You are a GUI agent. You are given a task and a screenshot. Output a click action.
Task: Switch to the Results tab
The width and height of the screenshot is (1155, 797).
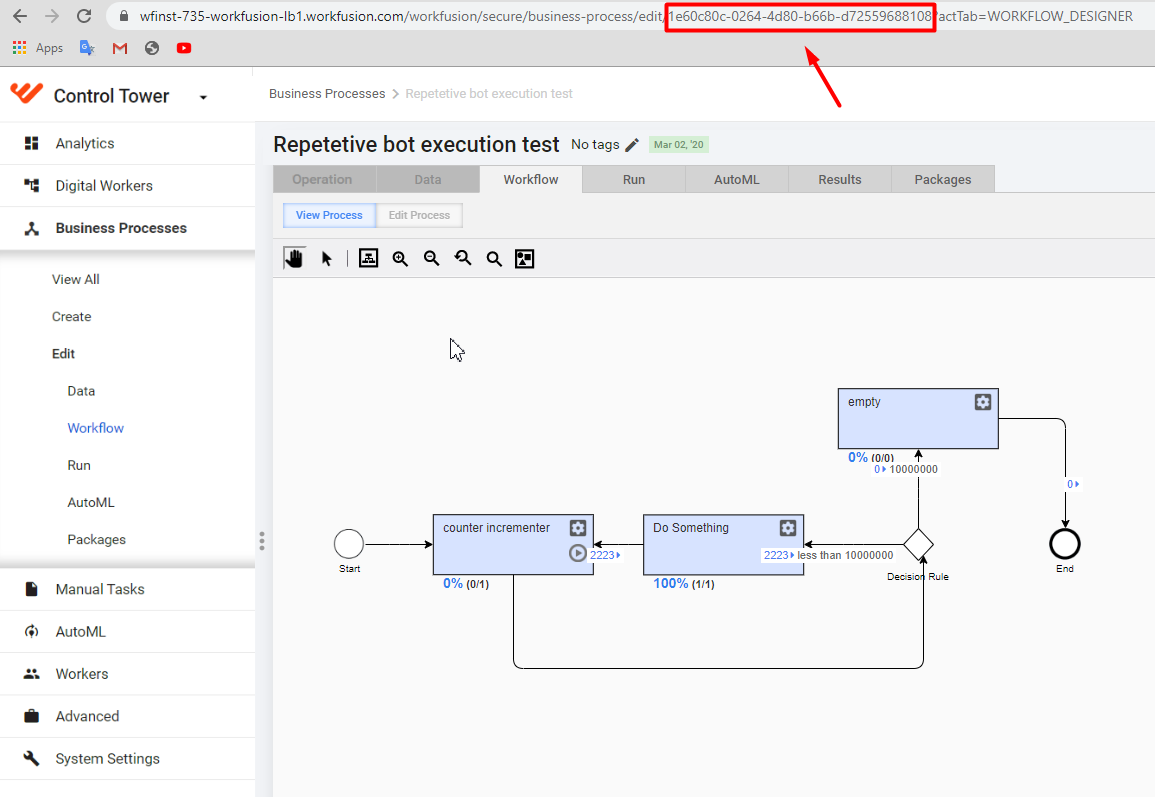click(840, 180)
